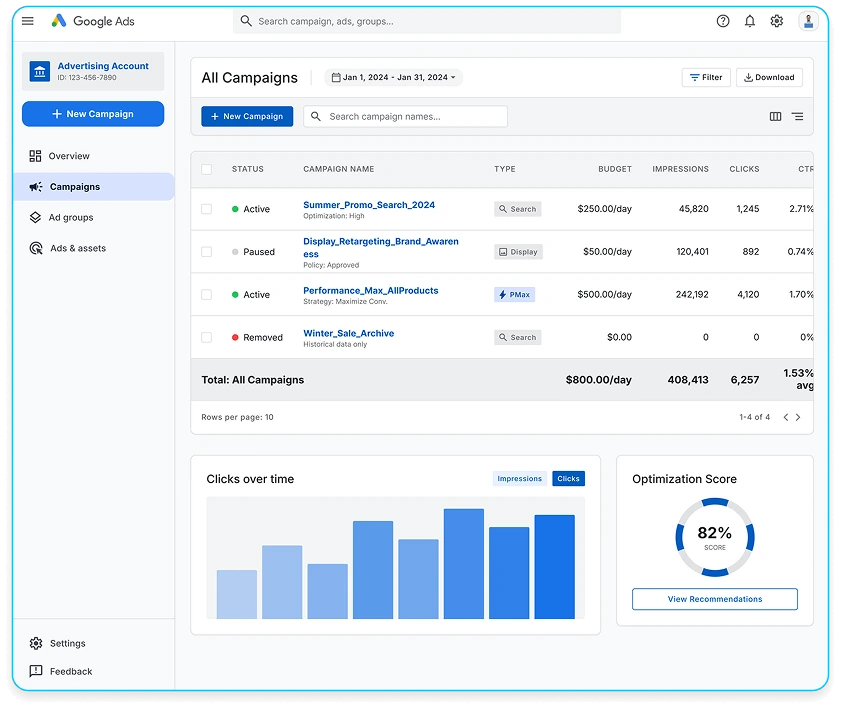Image resolution: width=841 pixels, height=709 pixels.
Task: Sort by the STATUS column header
Action: tap(248, 169)
